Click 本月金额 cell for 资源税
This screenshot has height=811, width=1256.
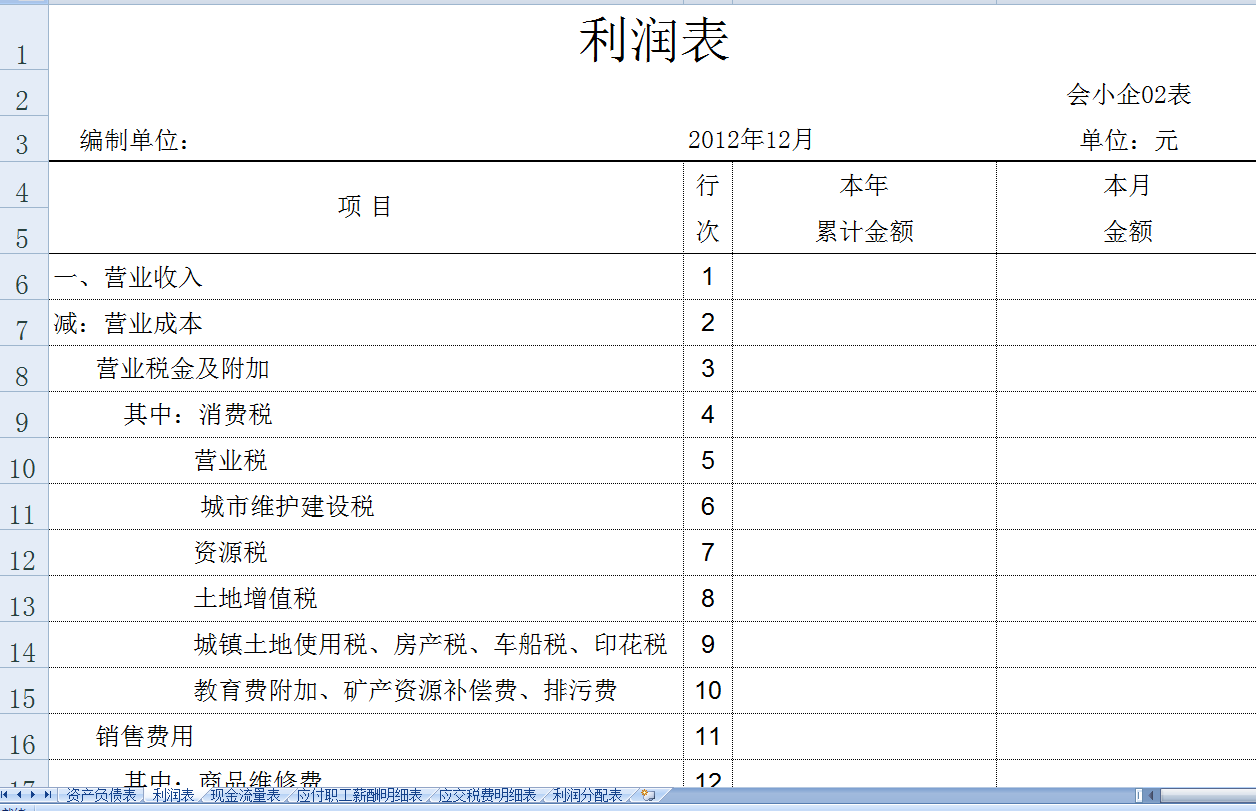[1127, 553]
